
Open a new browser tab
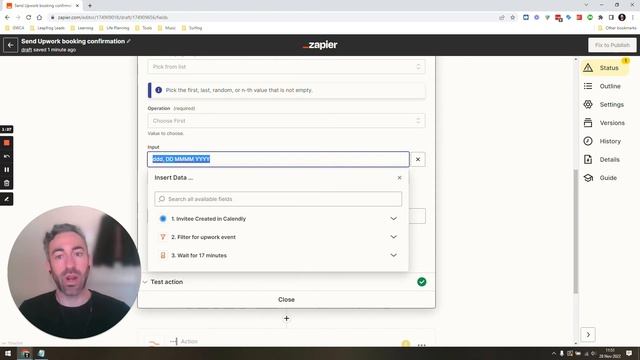click(x=90, y=5)
